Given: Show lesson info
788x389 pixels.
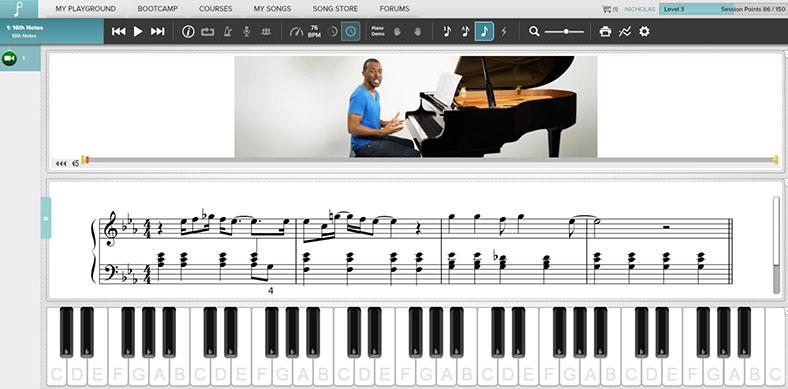Looking at the screenshot, I should 188,32.
